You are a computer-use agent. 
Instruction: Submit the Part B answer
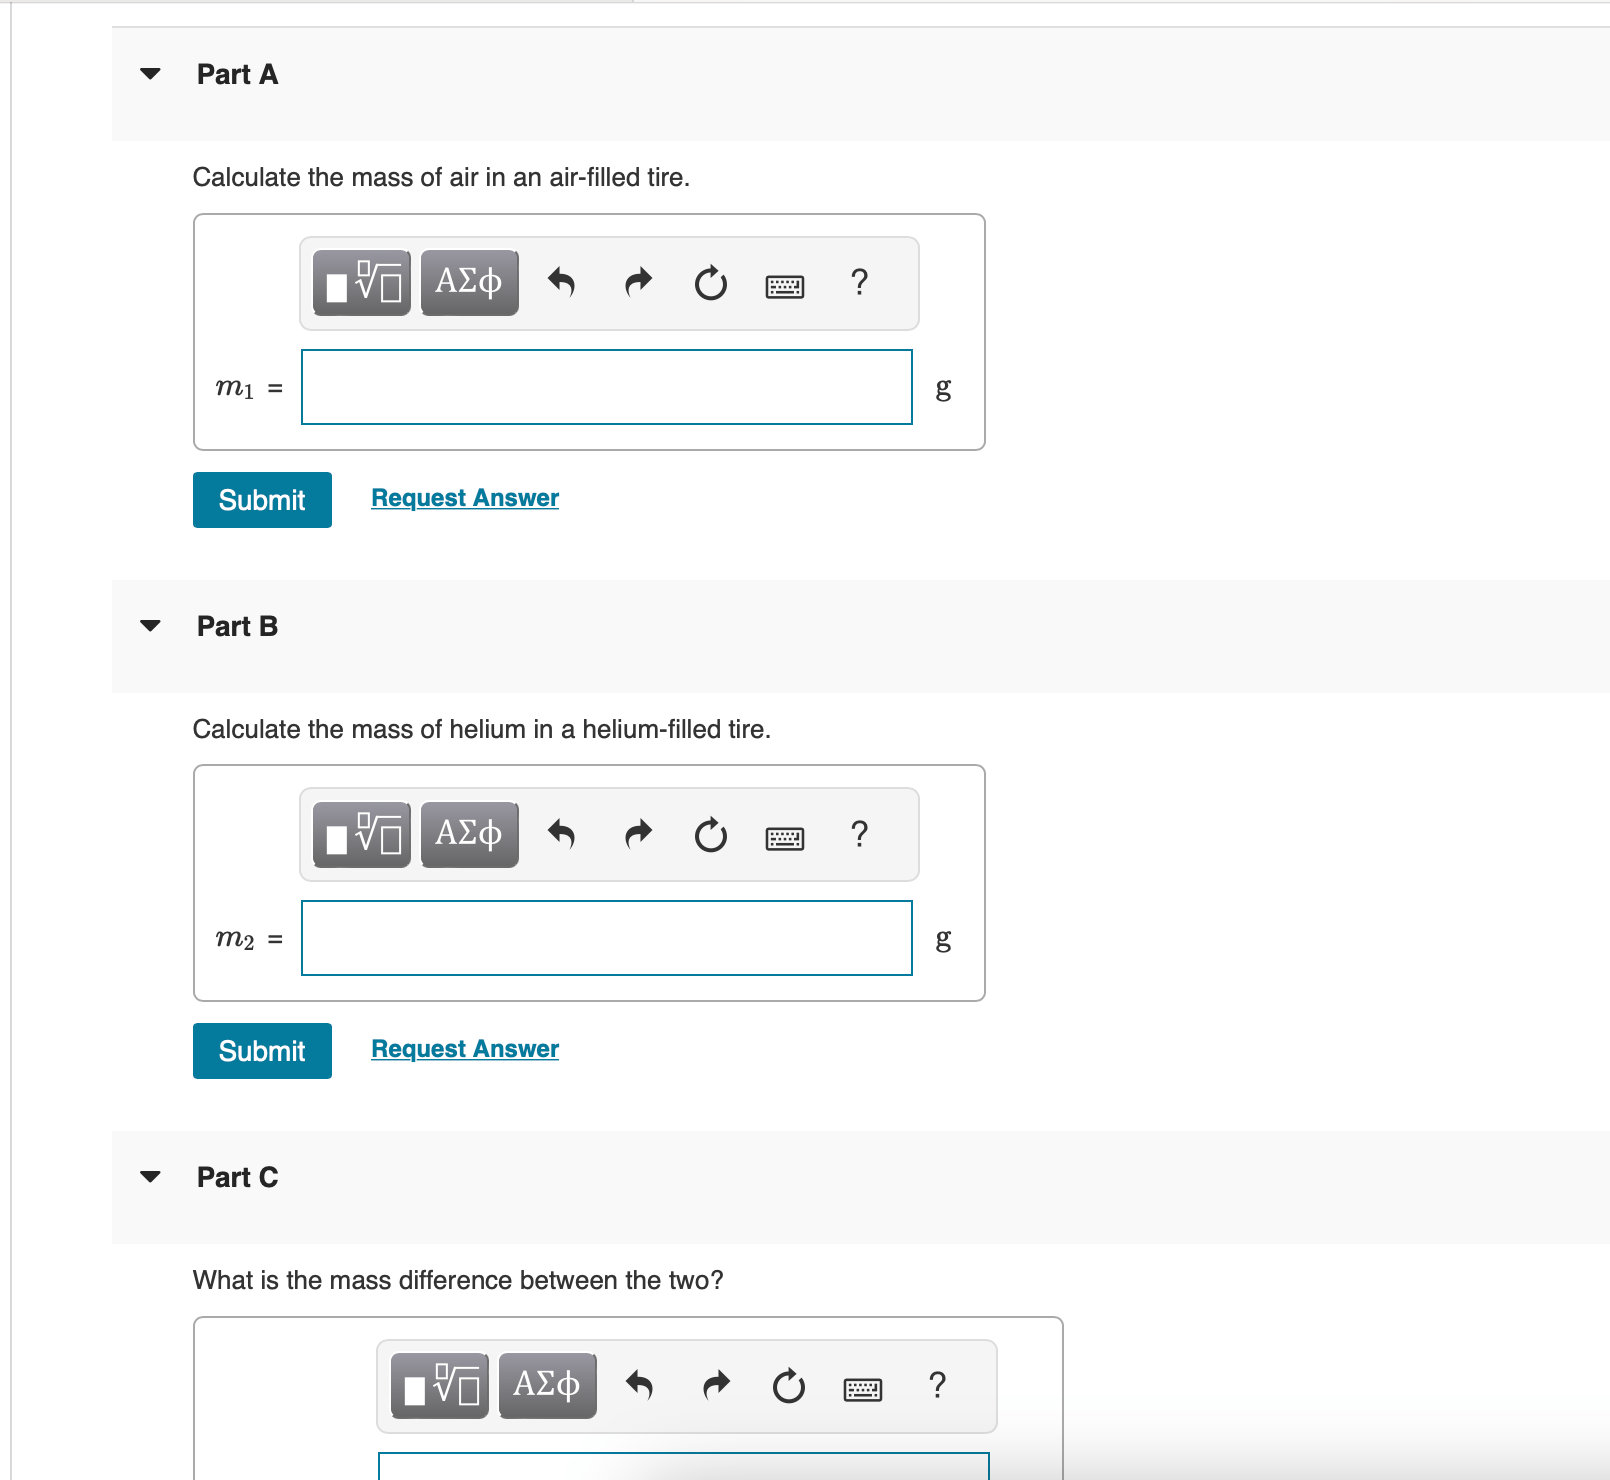262,1051
